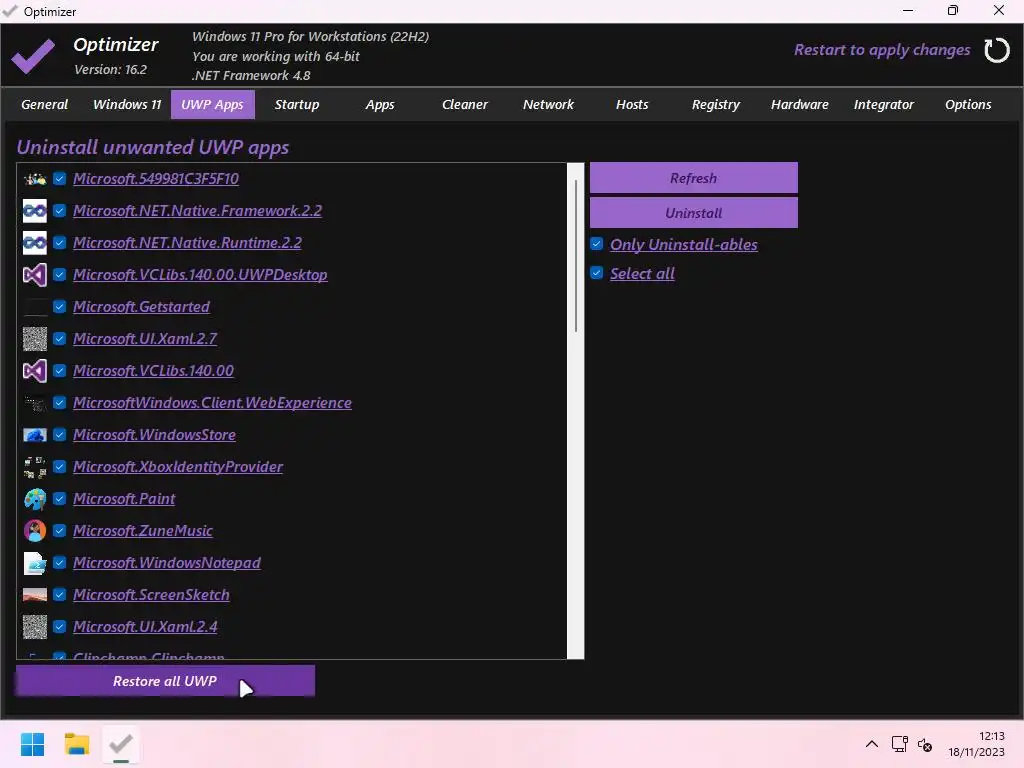This screenshot has width=1024, height=768.
Task: Switch to the General tab
Action: pos(44,104)
